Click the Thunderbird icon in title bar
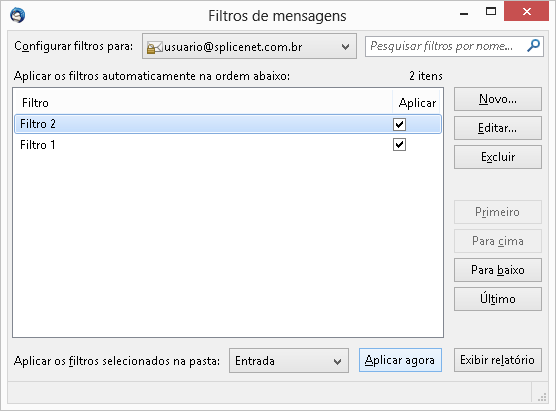Screen dimensions: 556x411 click(x=17, y=16)
